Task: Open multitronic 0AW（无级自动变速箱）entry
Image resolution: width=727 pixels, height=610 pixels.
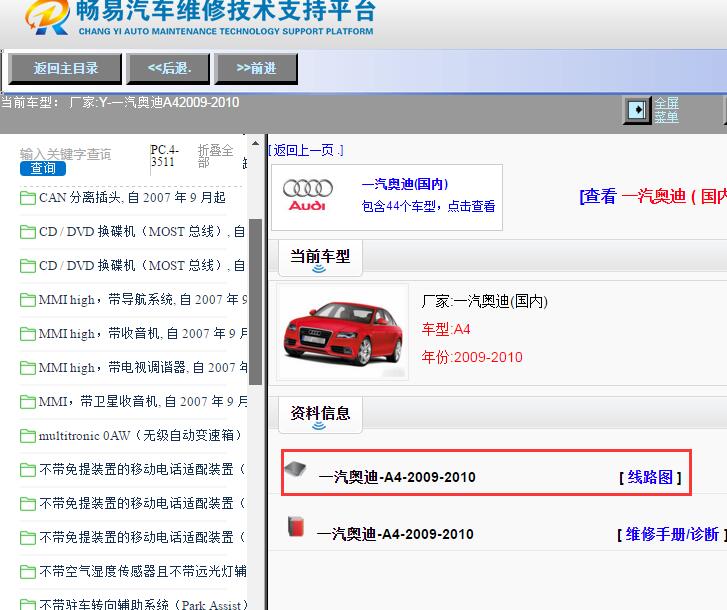Action: 140,436
